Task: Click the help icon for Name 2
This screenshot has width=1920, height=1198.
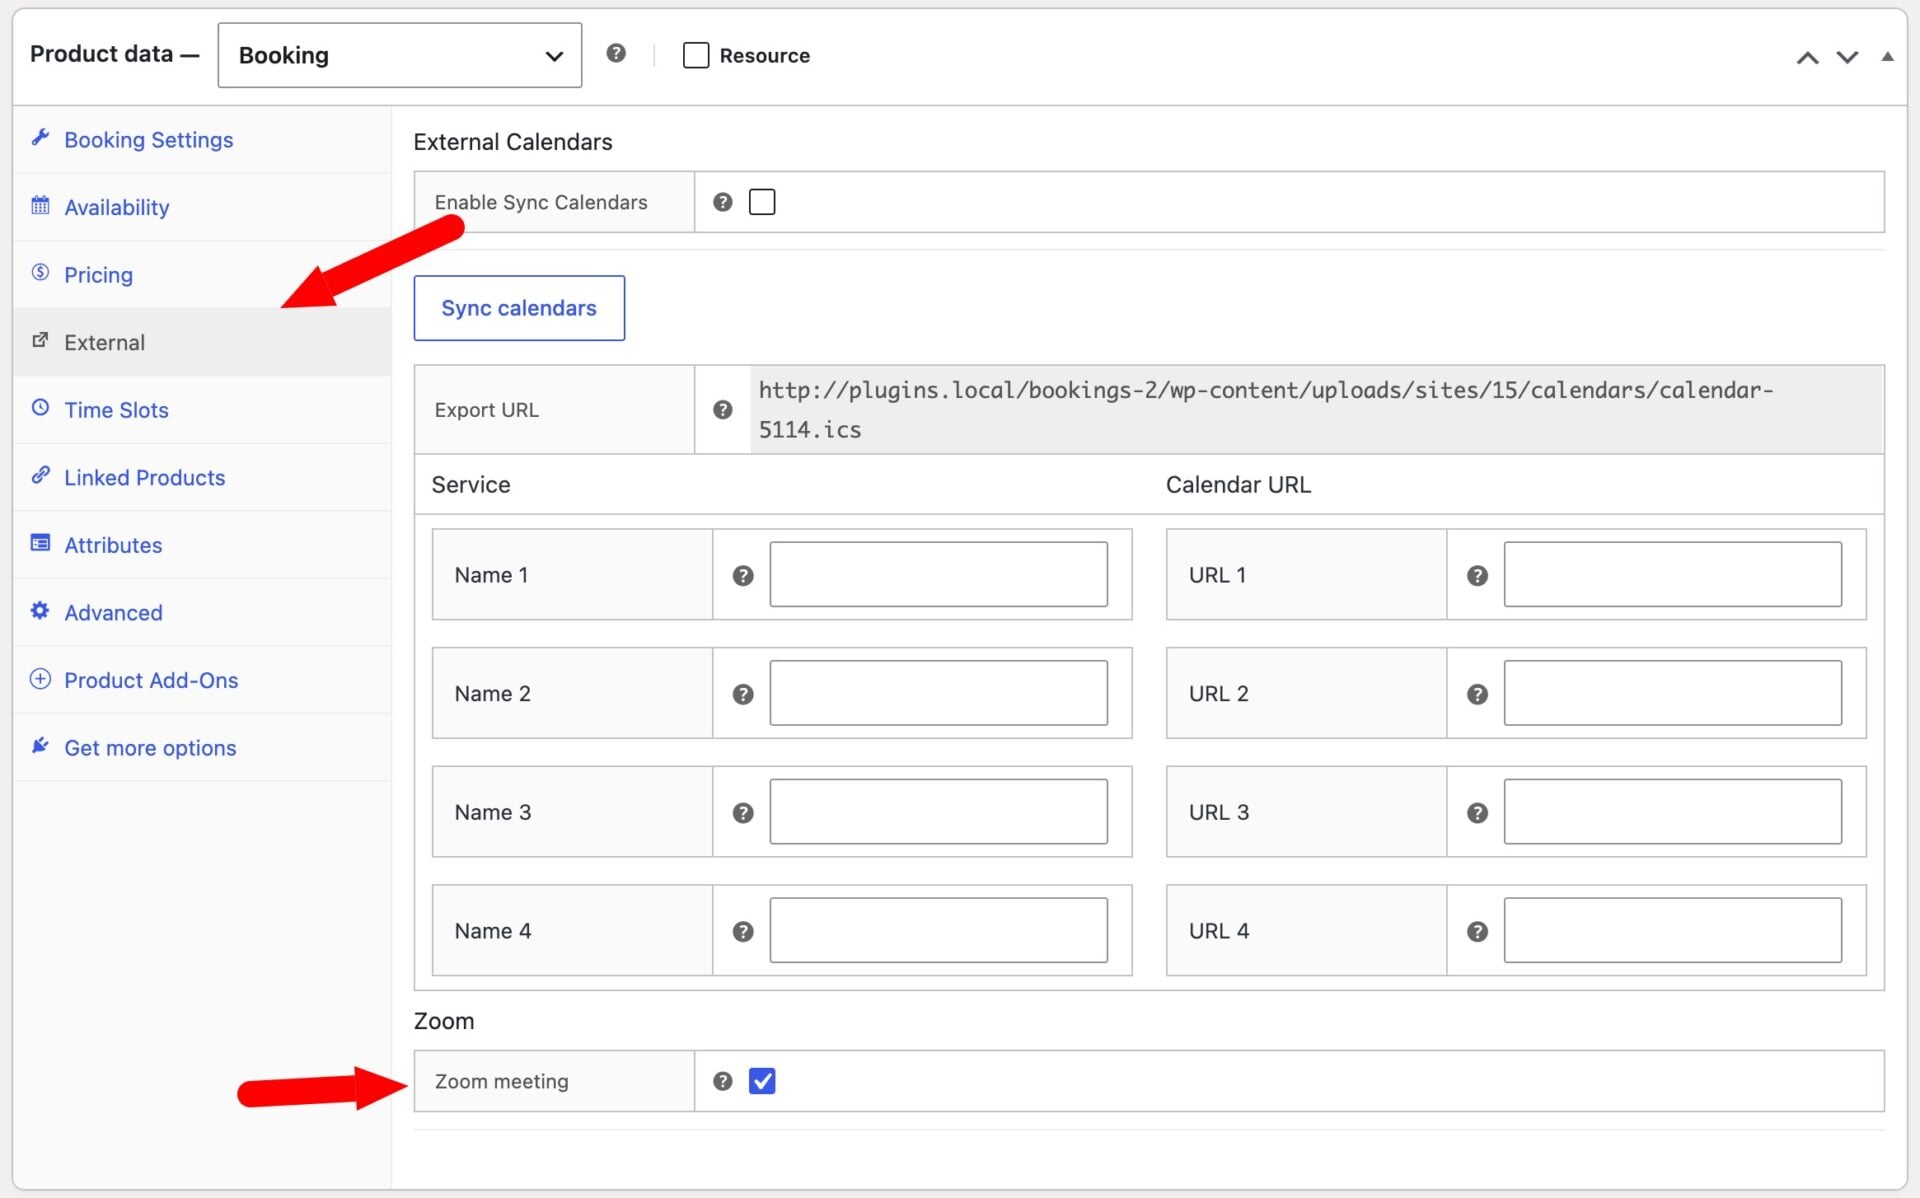Action: point(743,694)
